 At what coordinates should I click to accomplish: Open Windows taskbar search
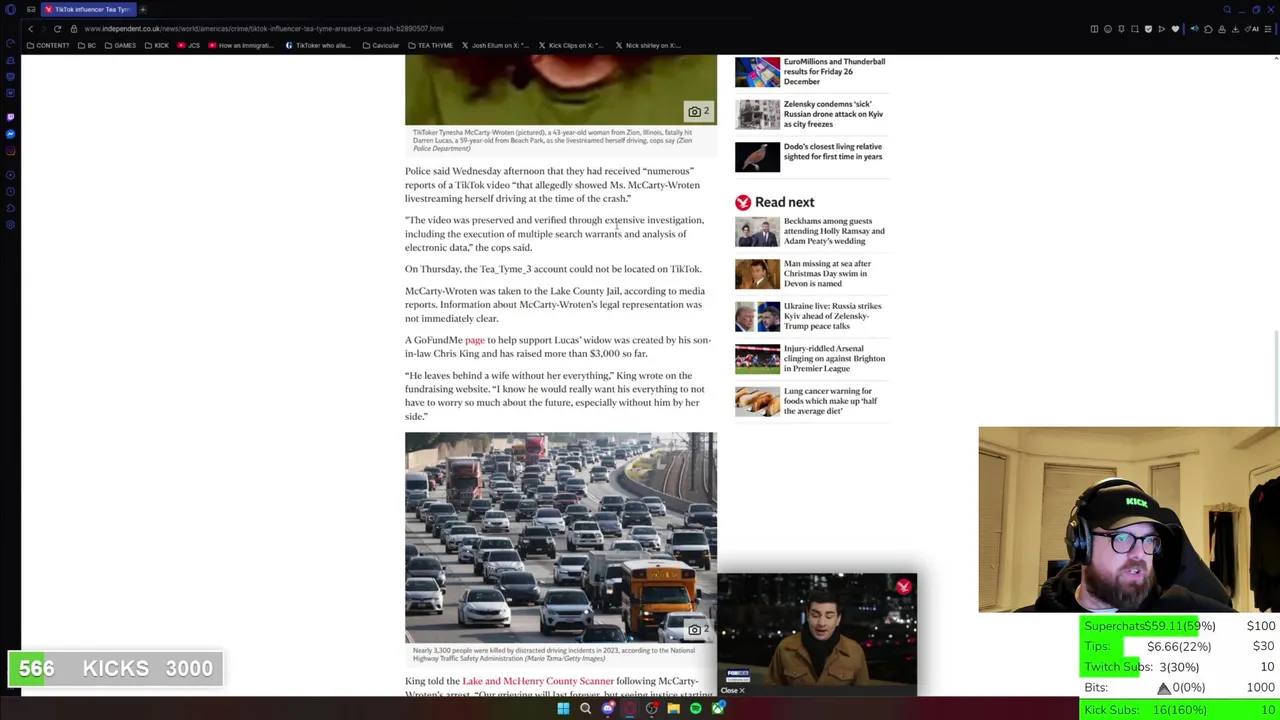click(585, 709)
